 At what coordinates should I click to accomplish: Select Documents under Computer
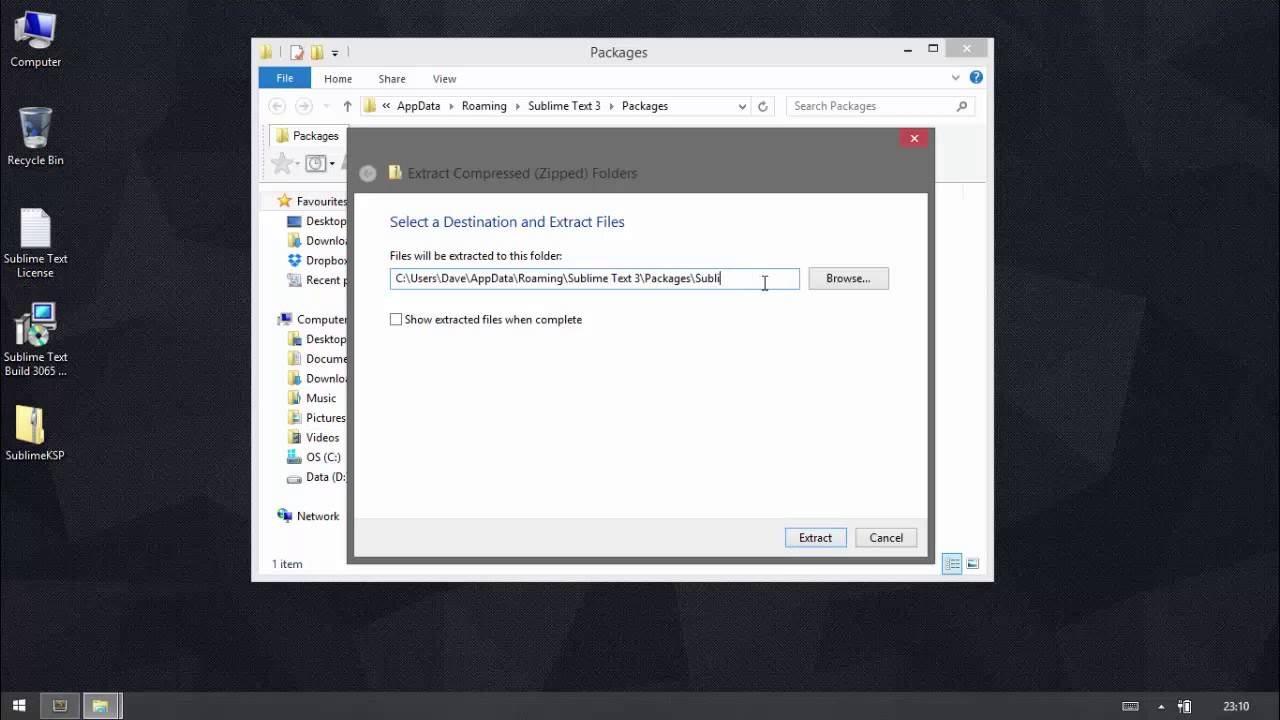coord(317,359)
